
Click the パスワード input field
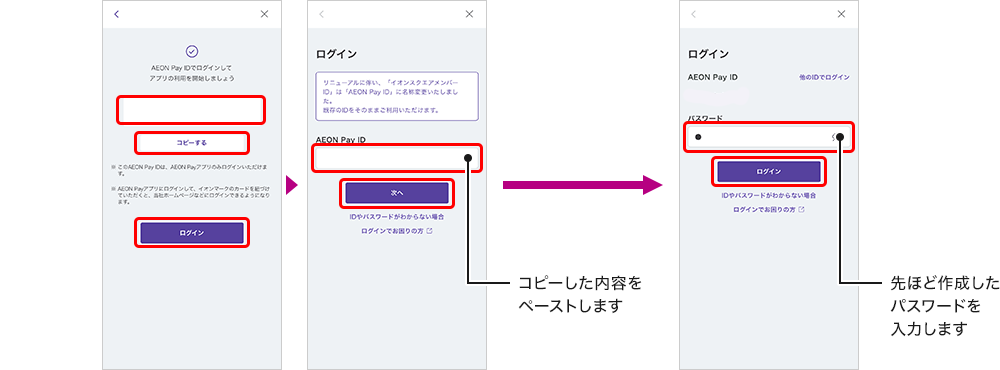click(x=768, y=137)
